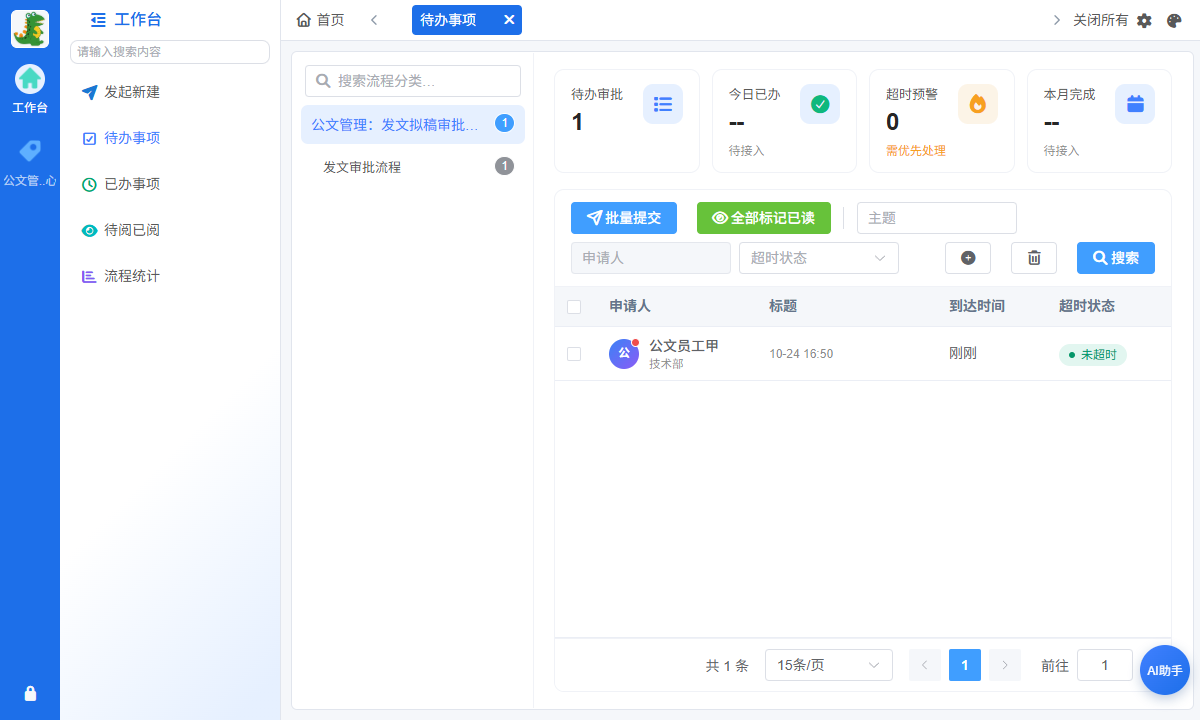This screenshot has height=720, width=1200.
Task: Select the 发文审批流程 item
Action: coord(413,167)
